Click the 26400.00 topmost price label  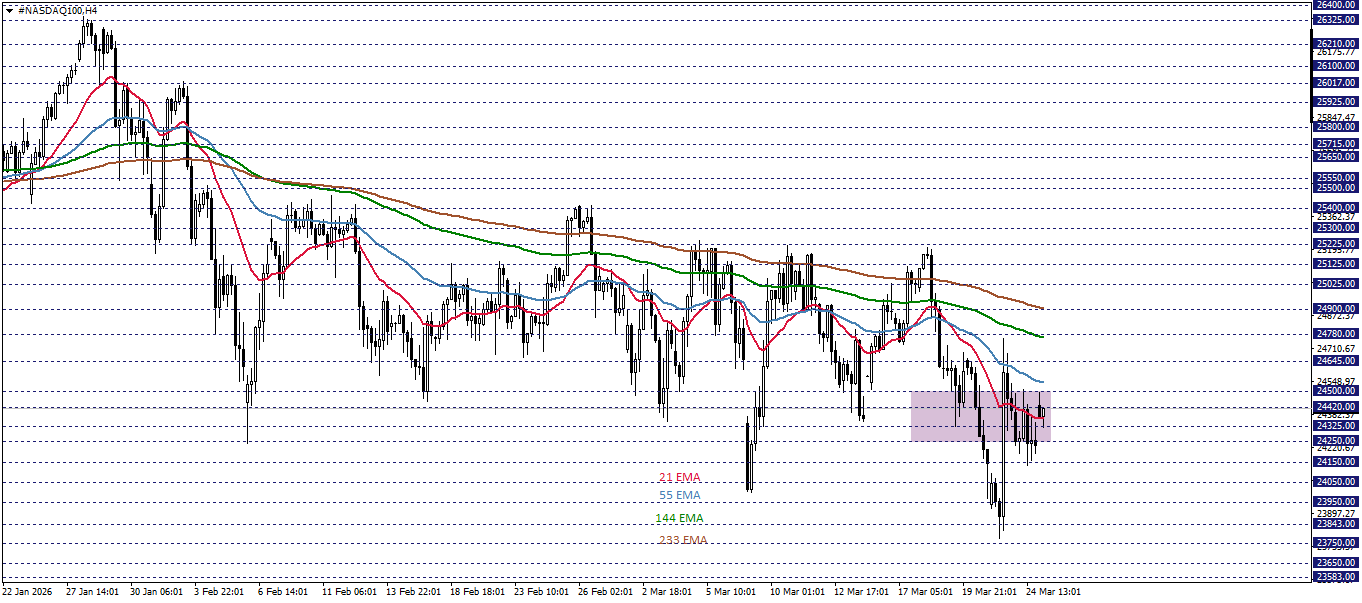click(x=1336, y=4)
